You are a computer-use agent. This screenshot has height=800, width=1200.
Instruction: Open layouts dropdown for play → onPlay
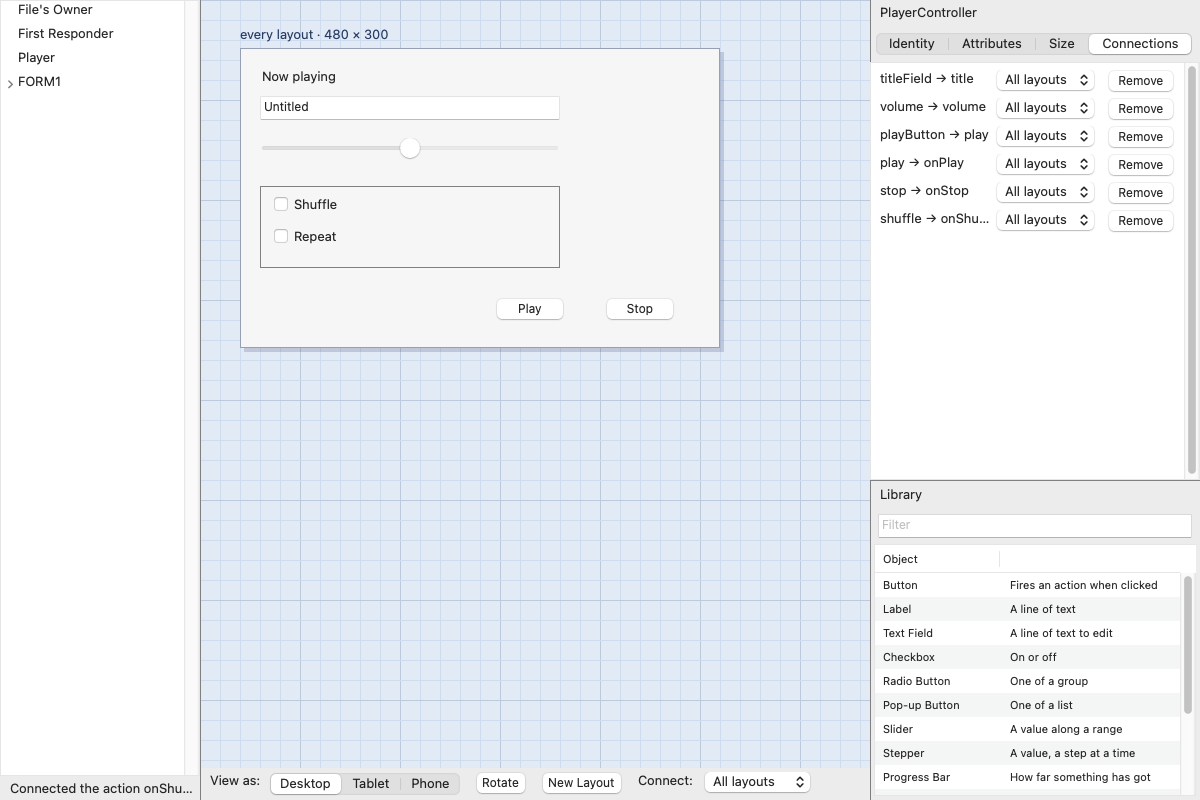pyautogui.click(x=1045, y=164)
